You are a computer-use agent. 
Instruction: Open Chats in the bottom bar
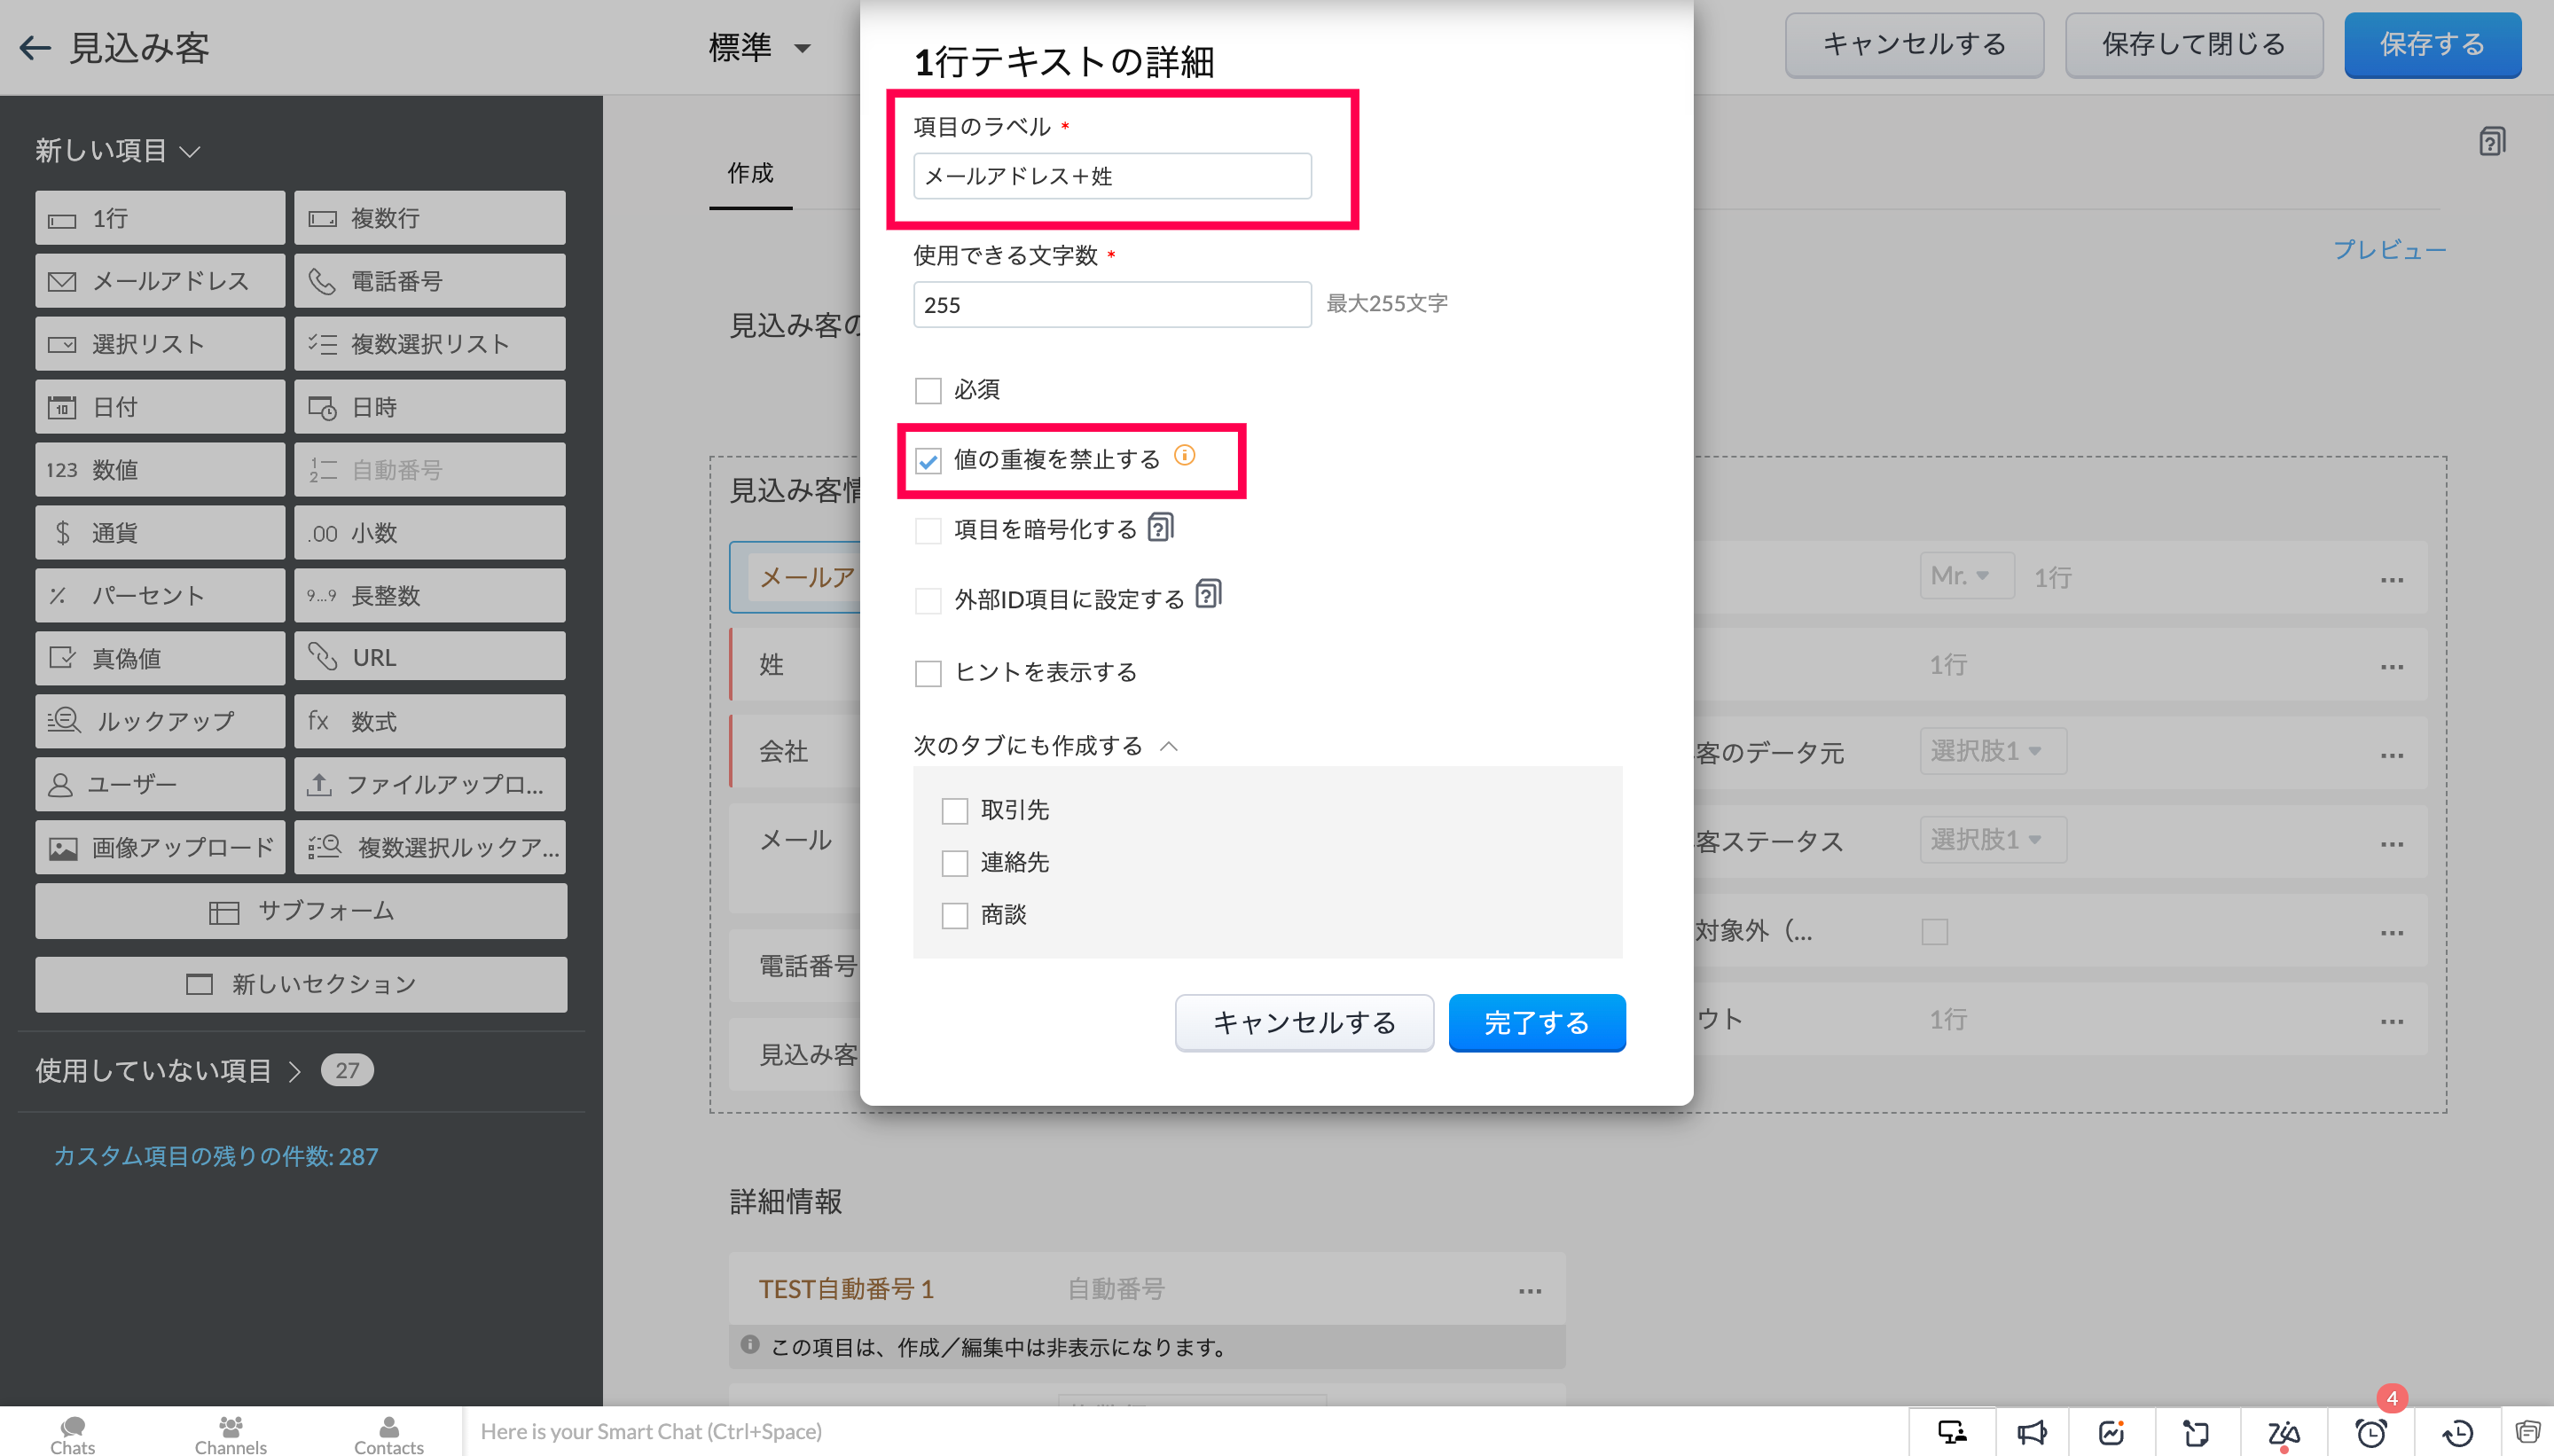pyautogui.click(x=72, y=1433)
